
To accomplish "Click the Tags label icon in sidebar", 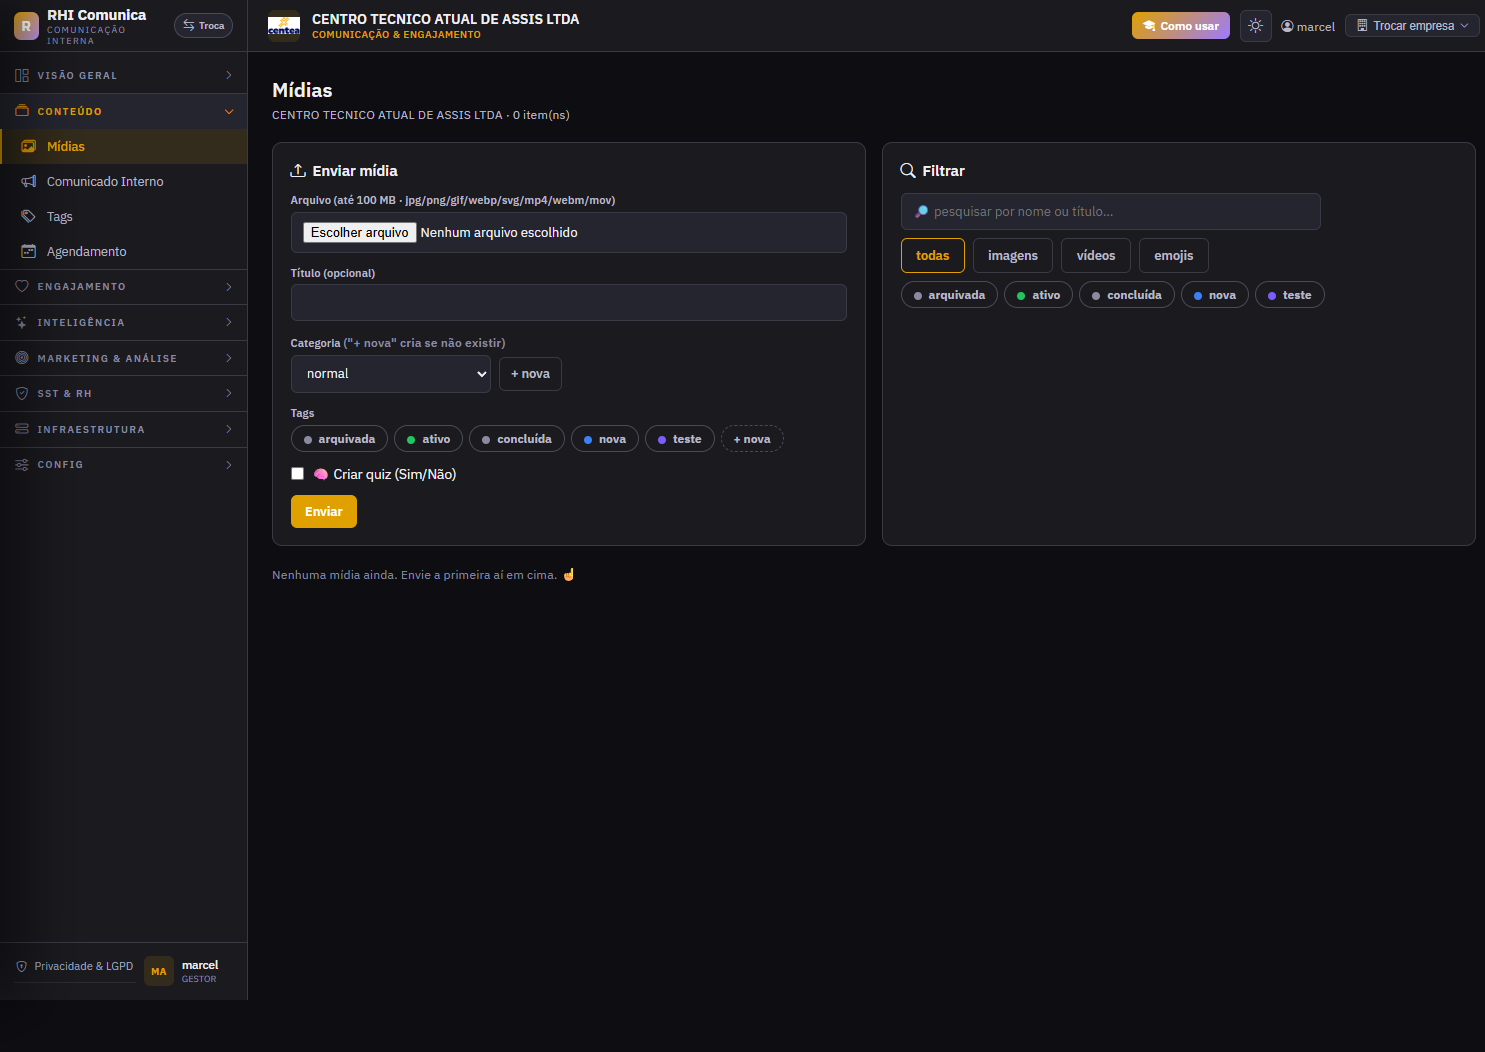I will coord(29,216).
